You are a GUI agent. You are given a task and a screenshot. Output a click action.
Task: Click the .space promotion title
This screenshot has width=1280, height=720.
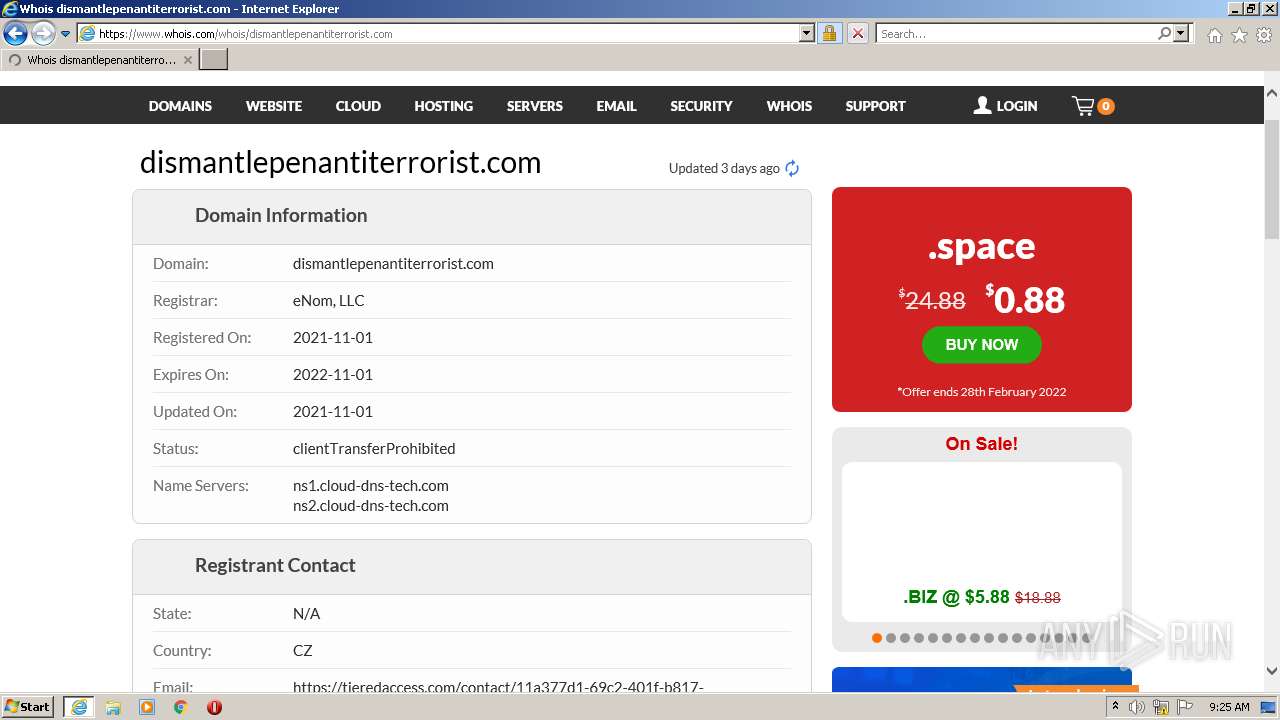click(981, 247)
